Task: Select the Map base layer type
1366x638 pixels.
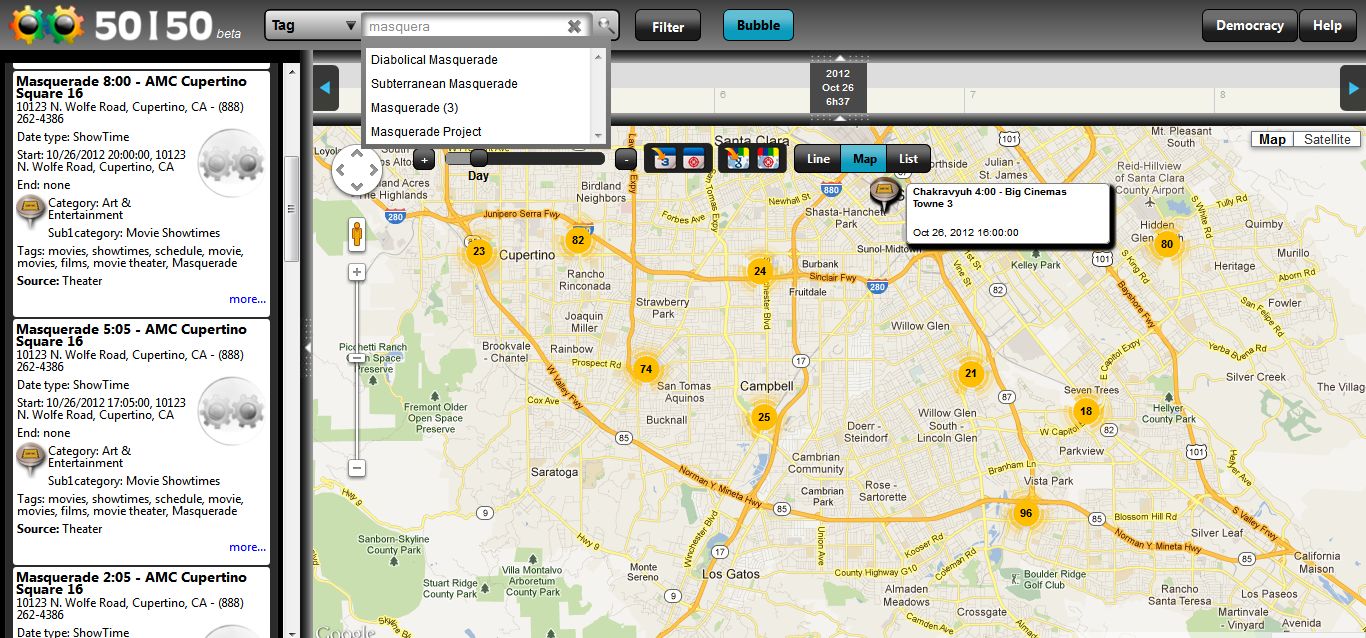Action: [1272, 139]
